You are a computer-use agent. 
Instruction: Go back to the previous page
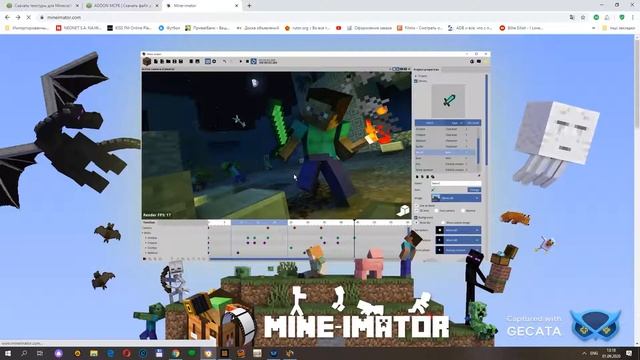pos(7,18)
